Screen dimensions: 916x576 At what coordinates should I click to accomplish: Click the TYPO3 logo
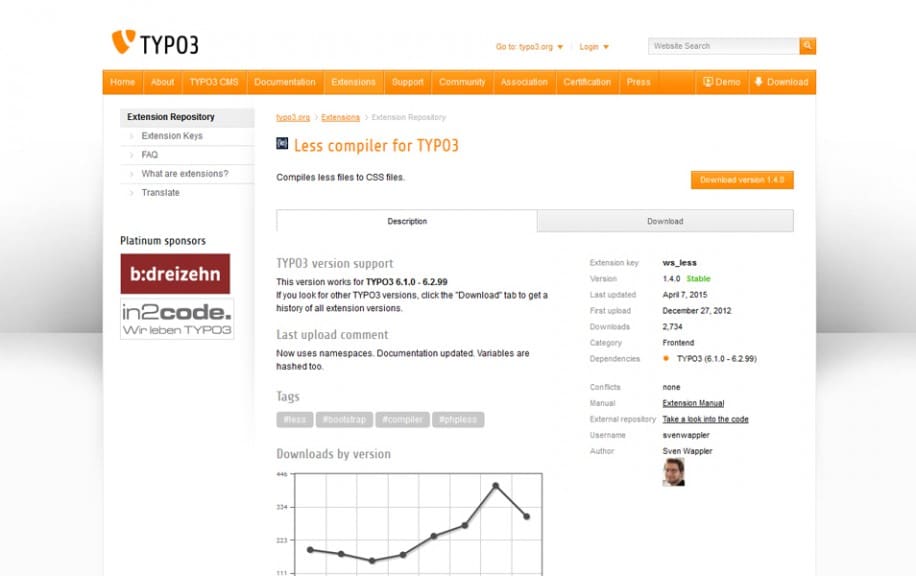pos(155,44)
